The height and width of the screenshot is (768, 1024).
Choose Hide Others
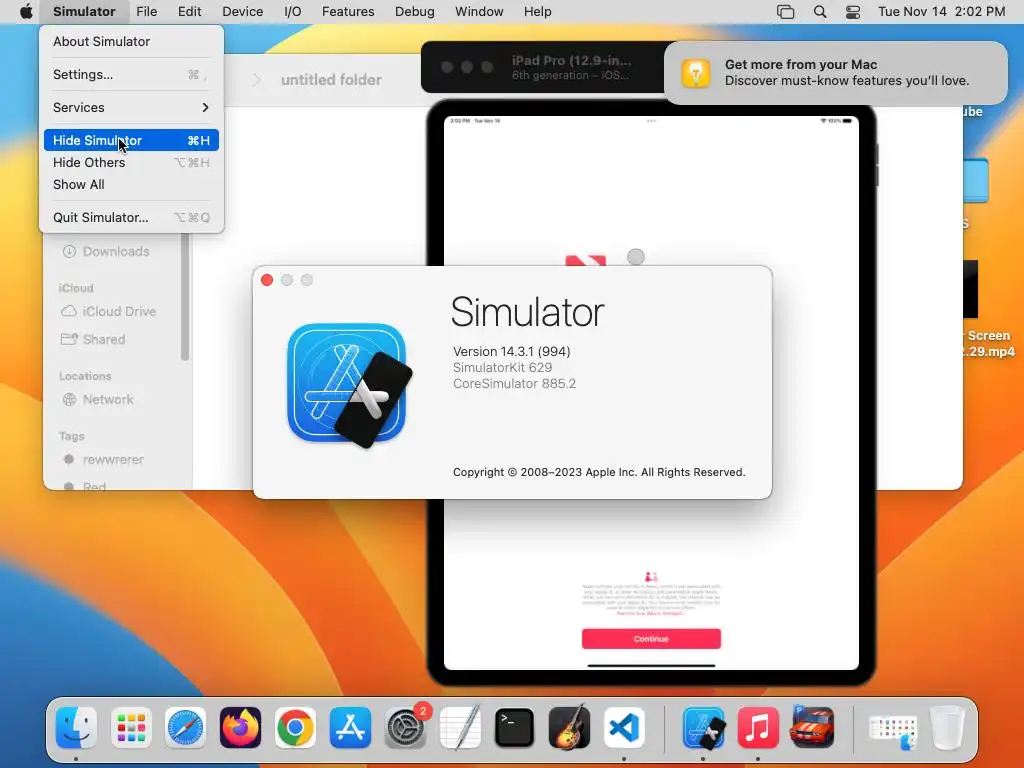pyautogui.click(x=131, y=163)
